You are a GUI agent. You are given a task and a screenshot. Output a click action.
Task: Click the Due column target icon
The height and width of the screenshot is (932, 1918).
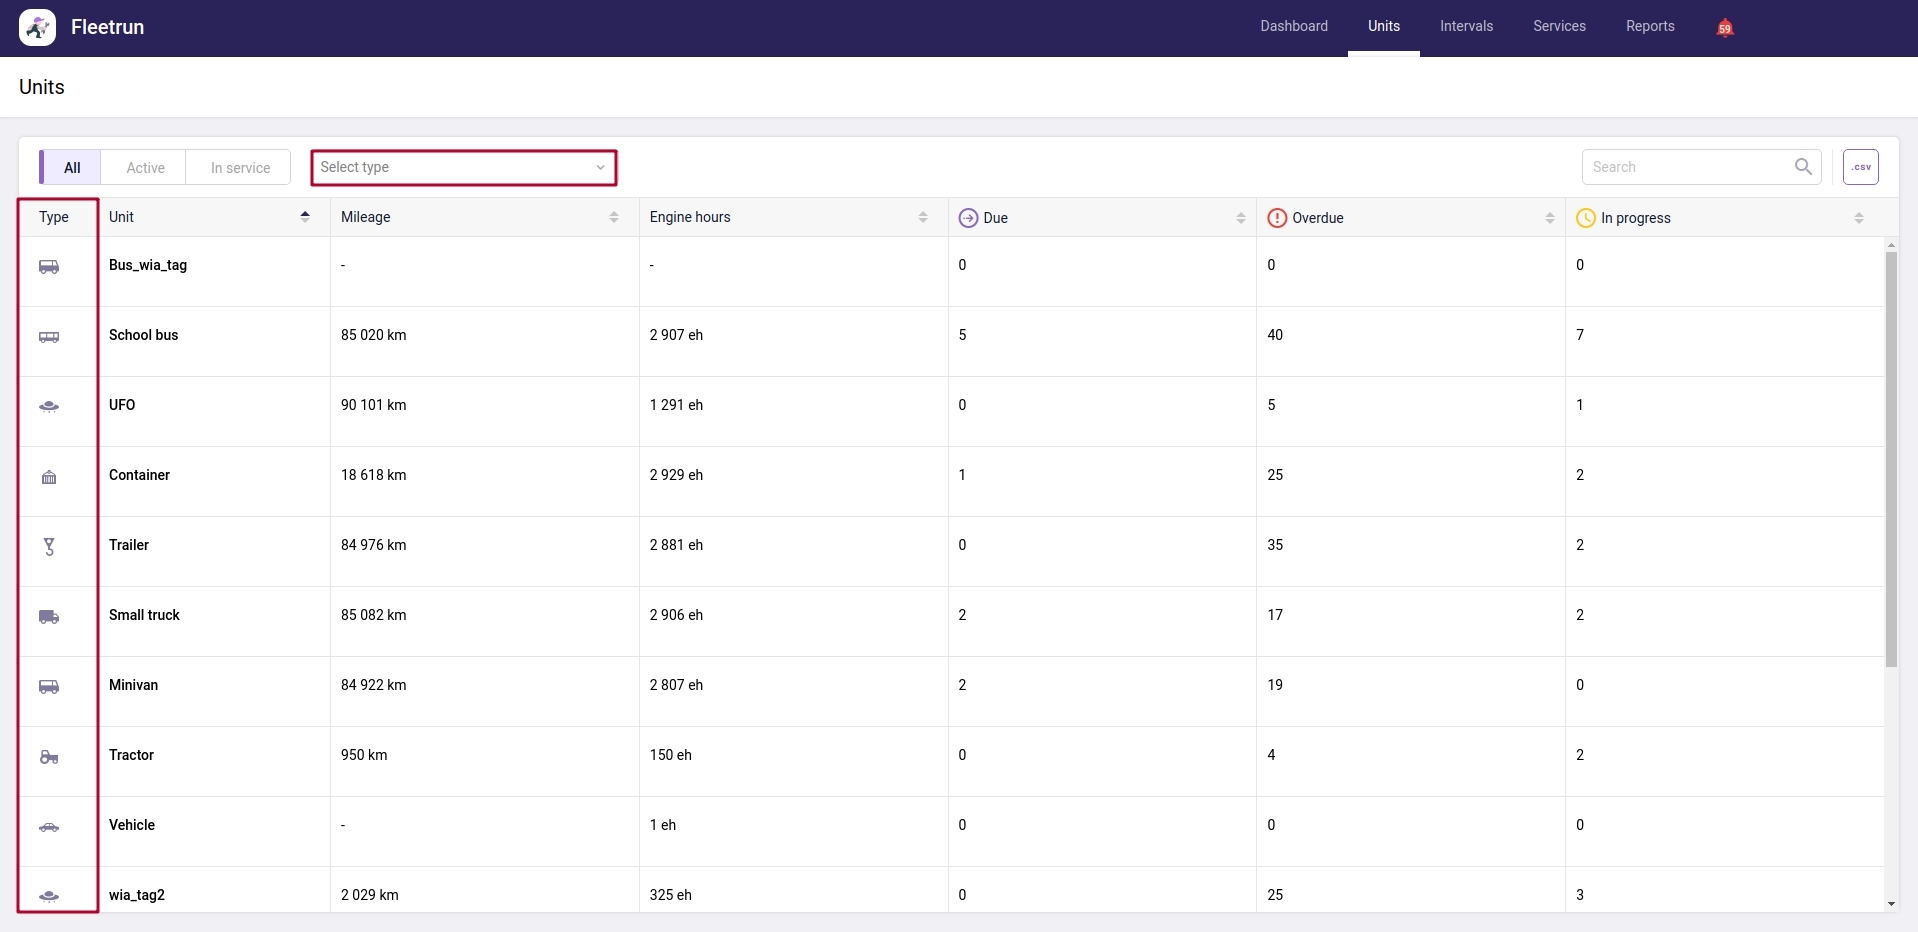pyautogui.click(x=966, y=217)
